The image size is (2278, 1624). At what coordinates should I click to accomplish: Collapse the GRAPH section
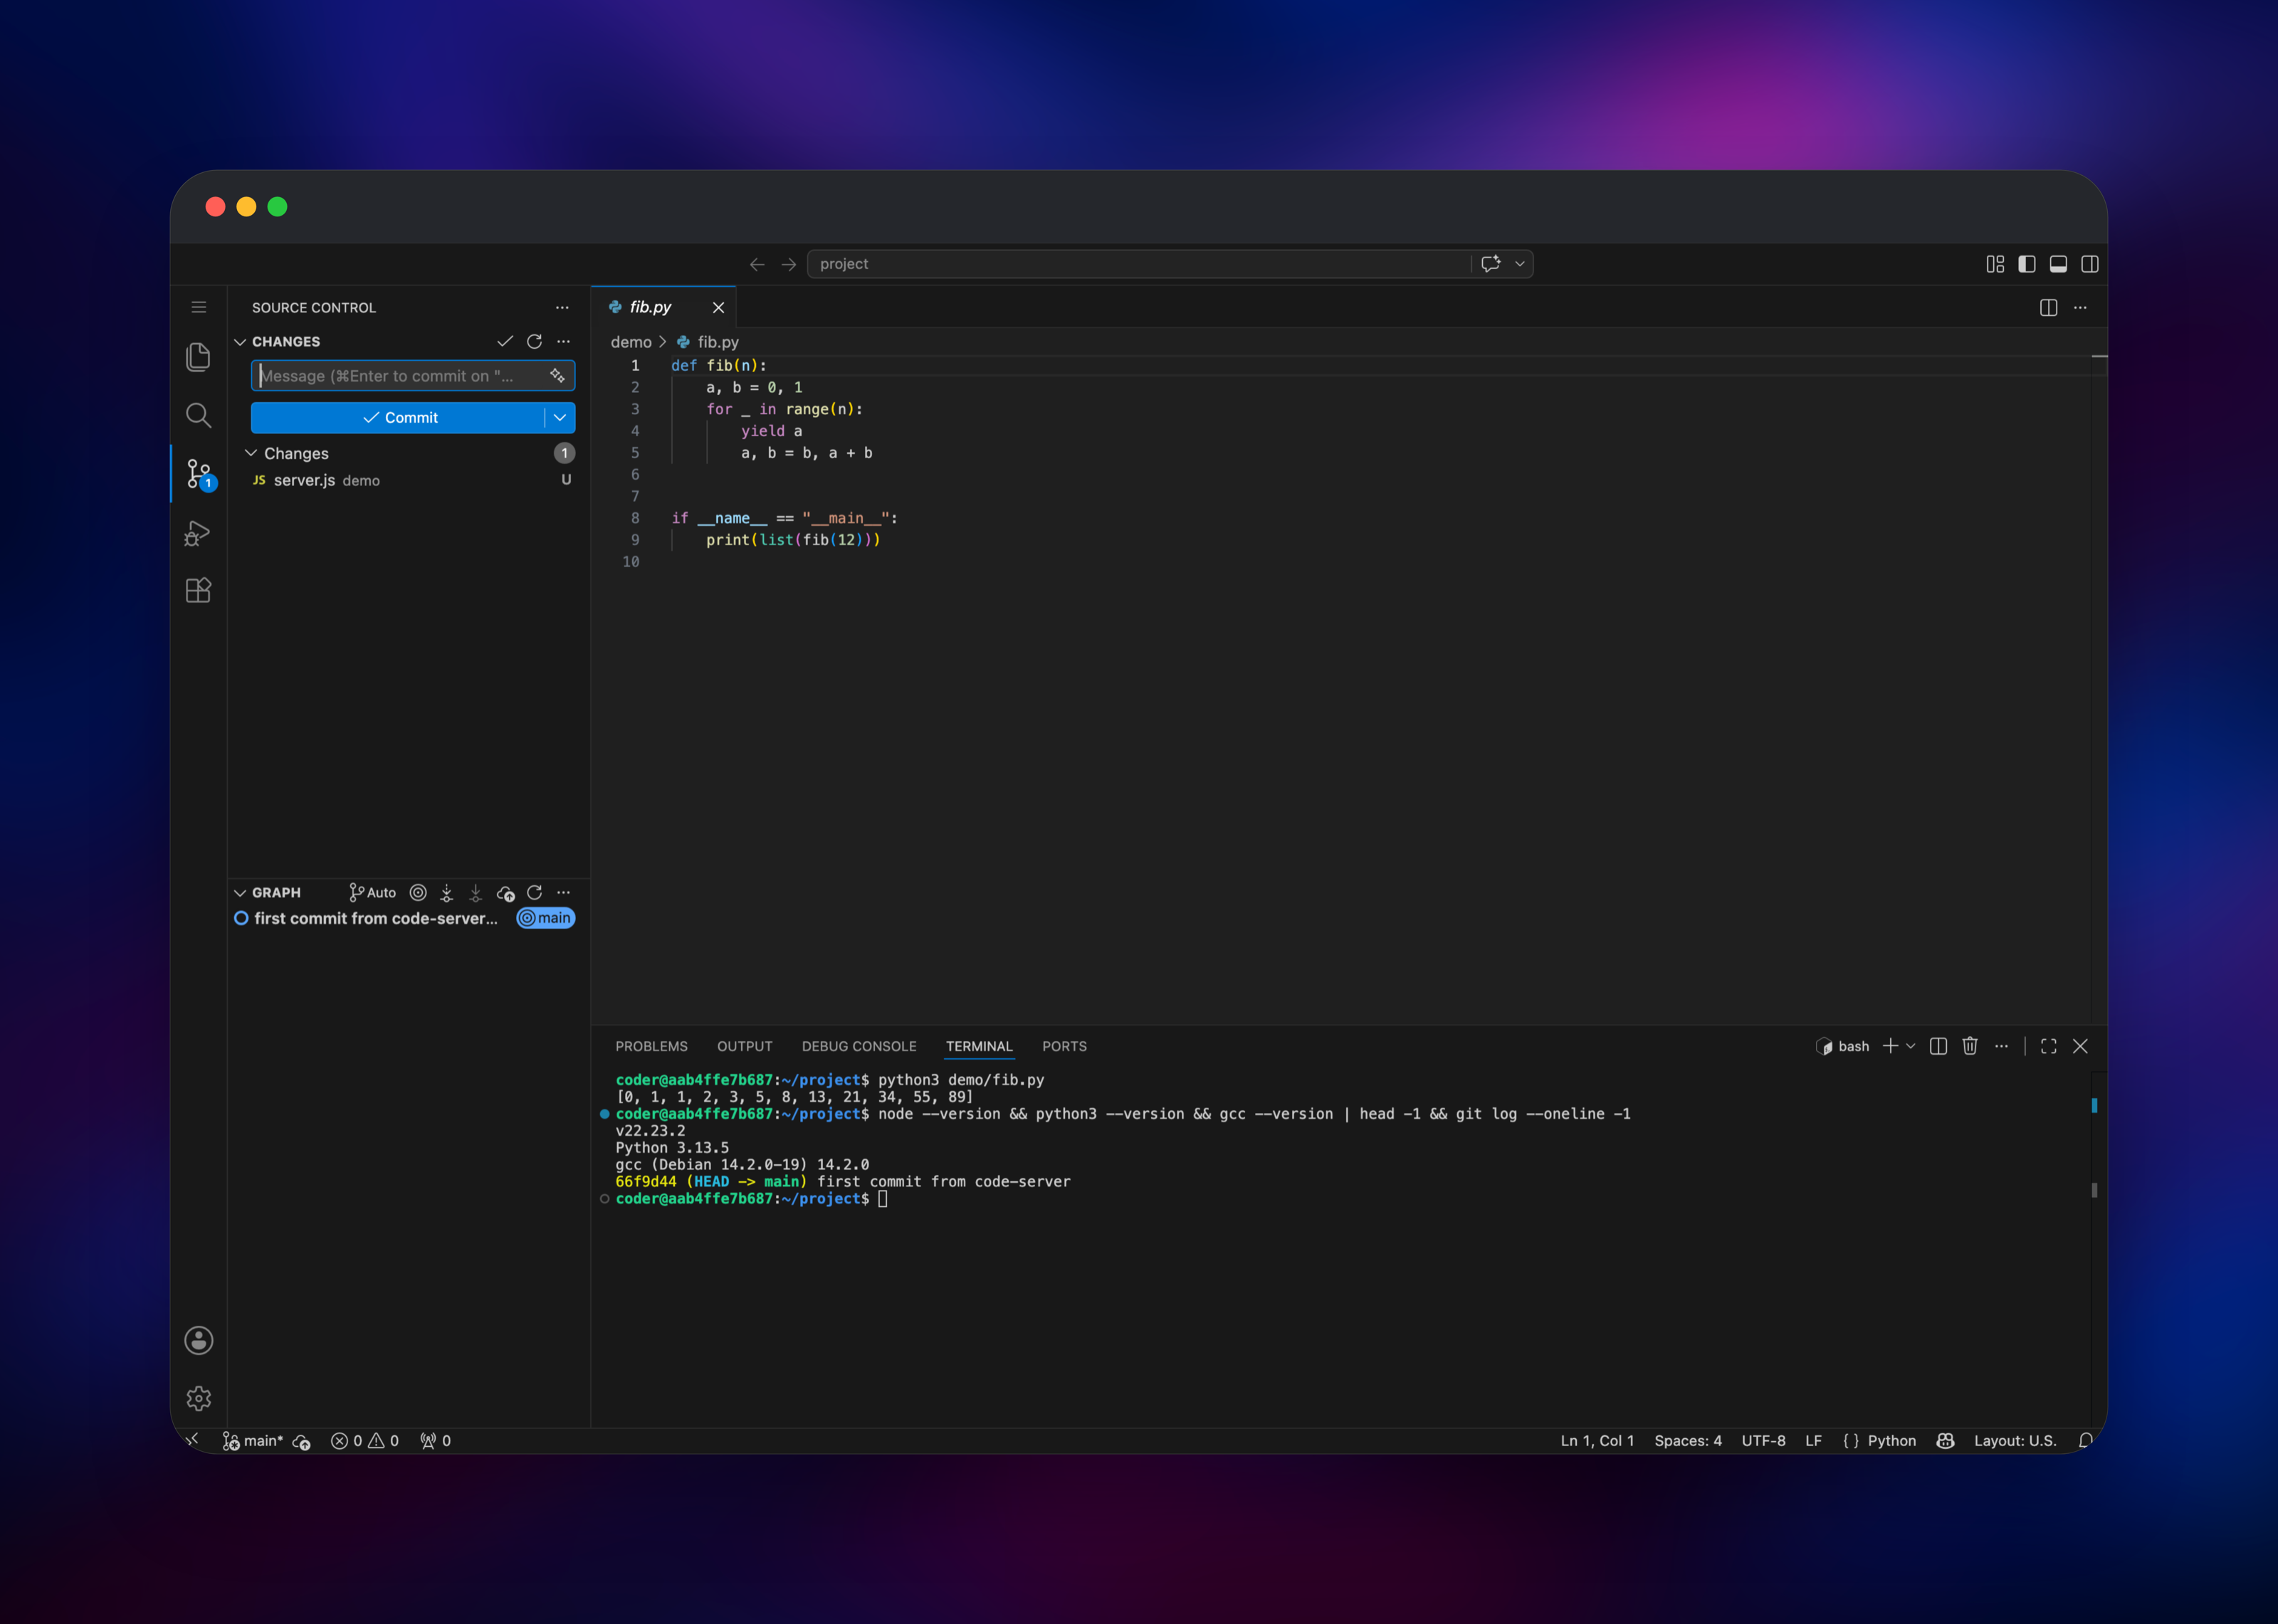(240, 892)
